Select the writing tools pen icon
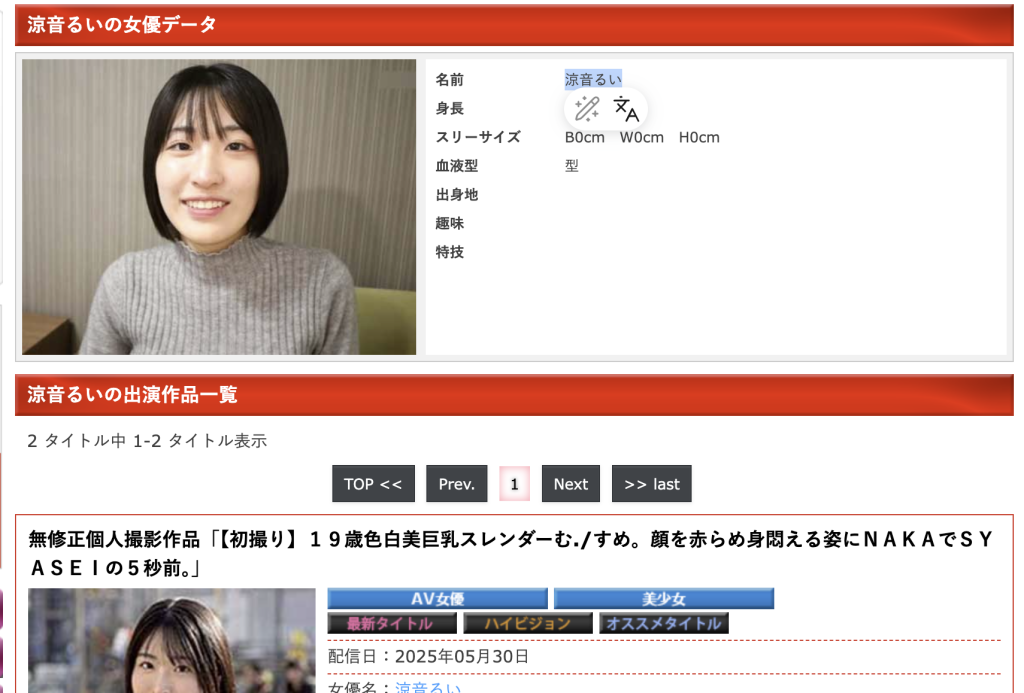1024x693 pixels. coord(586,110)
